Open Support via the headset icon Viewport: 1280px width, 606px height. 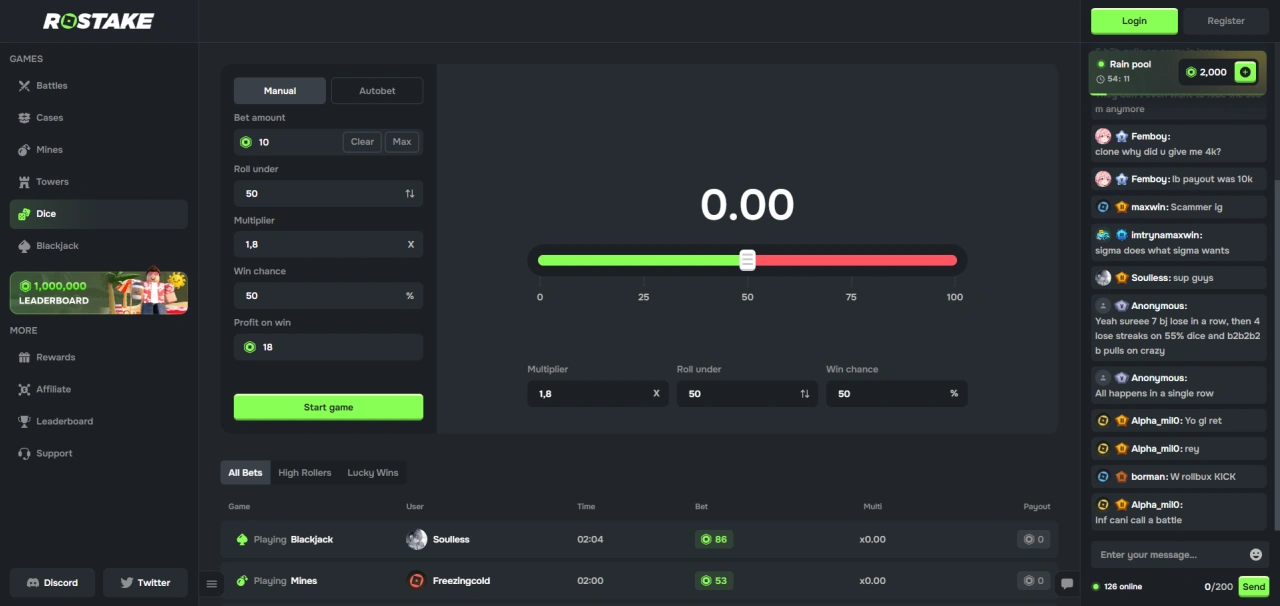pyautogui.click(x=25, y=453)
